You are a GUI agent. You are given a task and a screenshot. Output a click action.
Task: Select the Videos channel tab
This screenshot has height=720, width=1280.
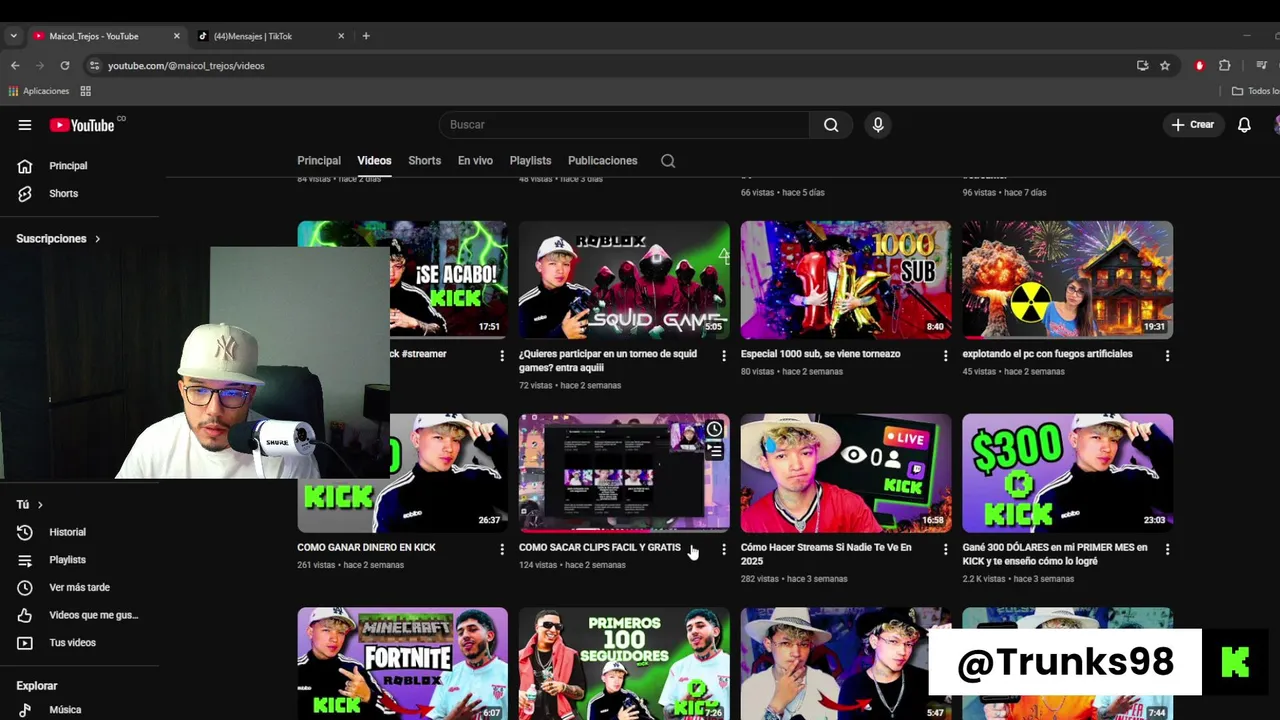coord(374,161)
